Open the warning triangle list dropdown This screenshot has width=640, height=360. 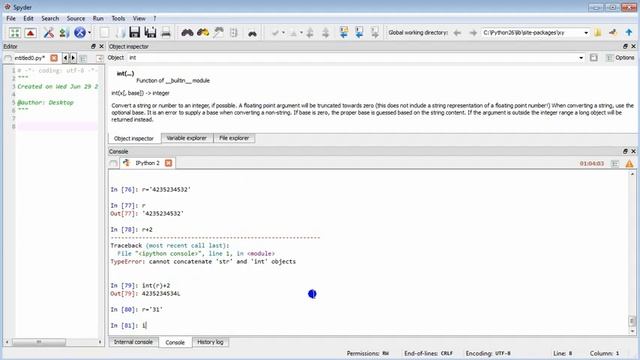click(301, 33)
